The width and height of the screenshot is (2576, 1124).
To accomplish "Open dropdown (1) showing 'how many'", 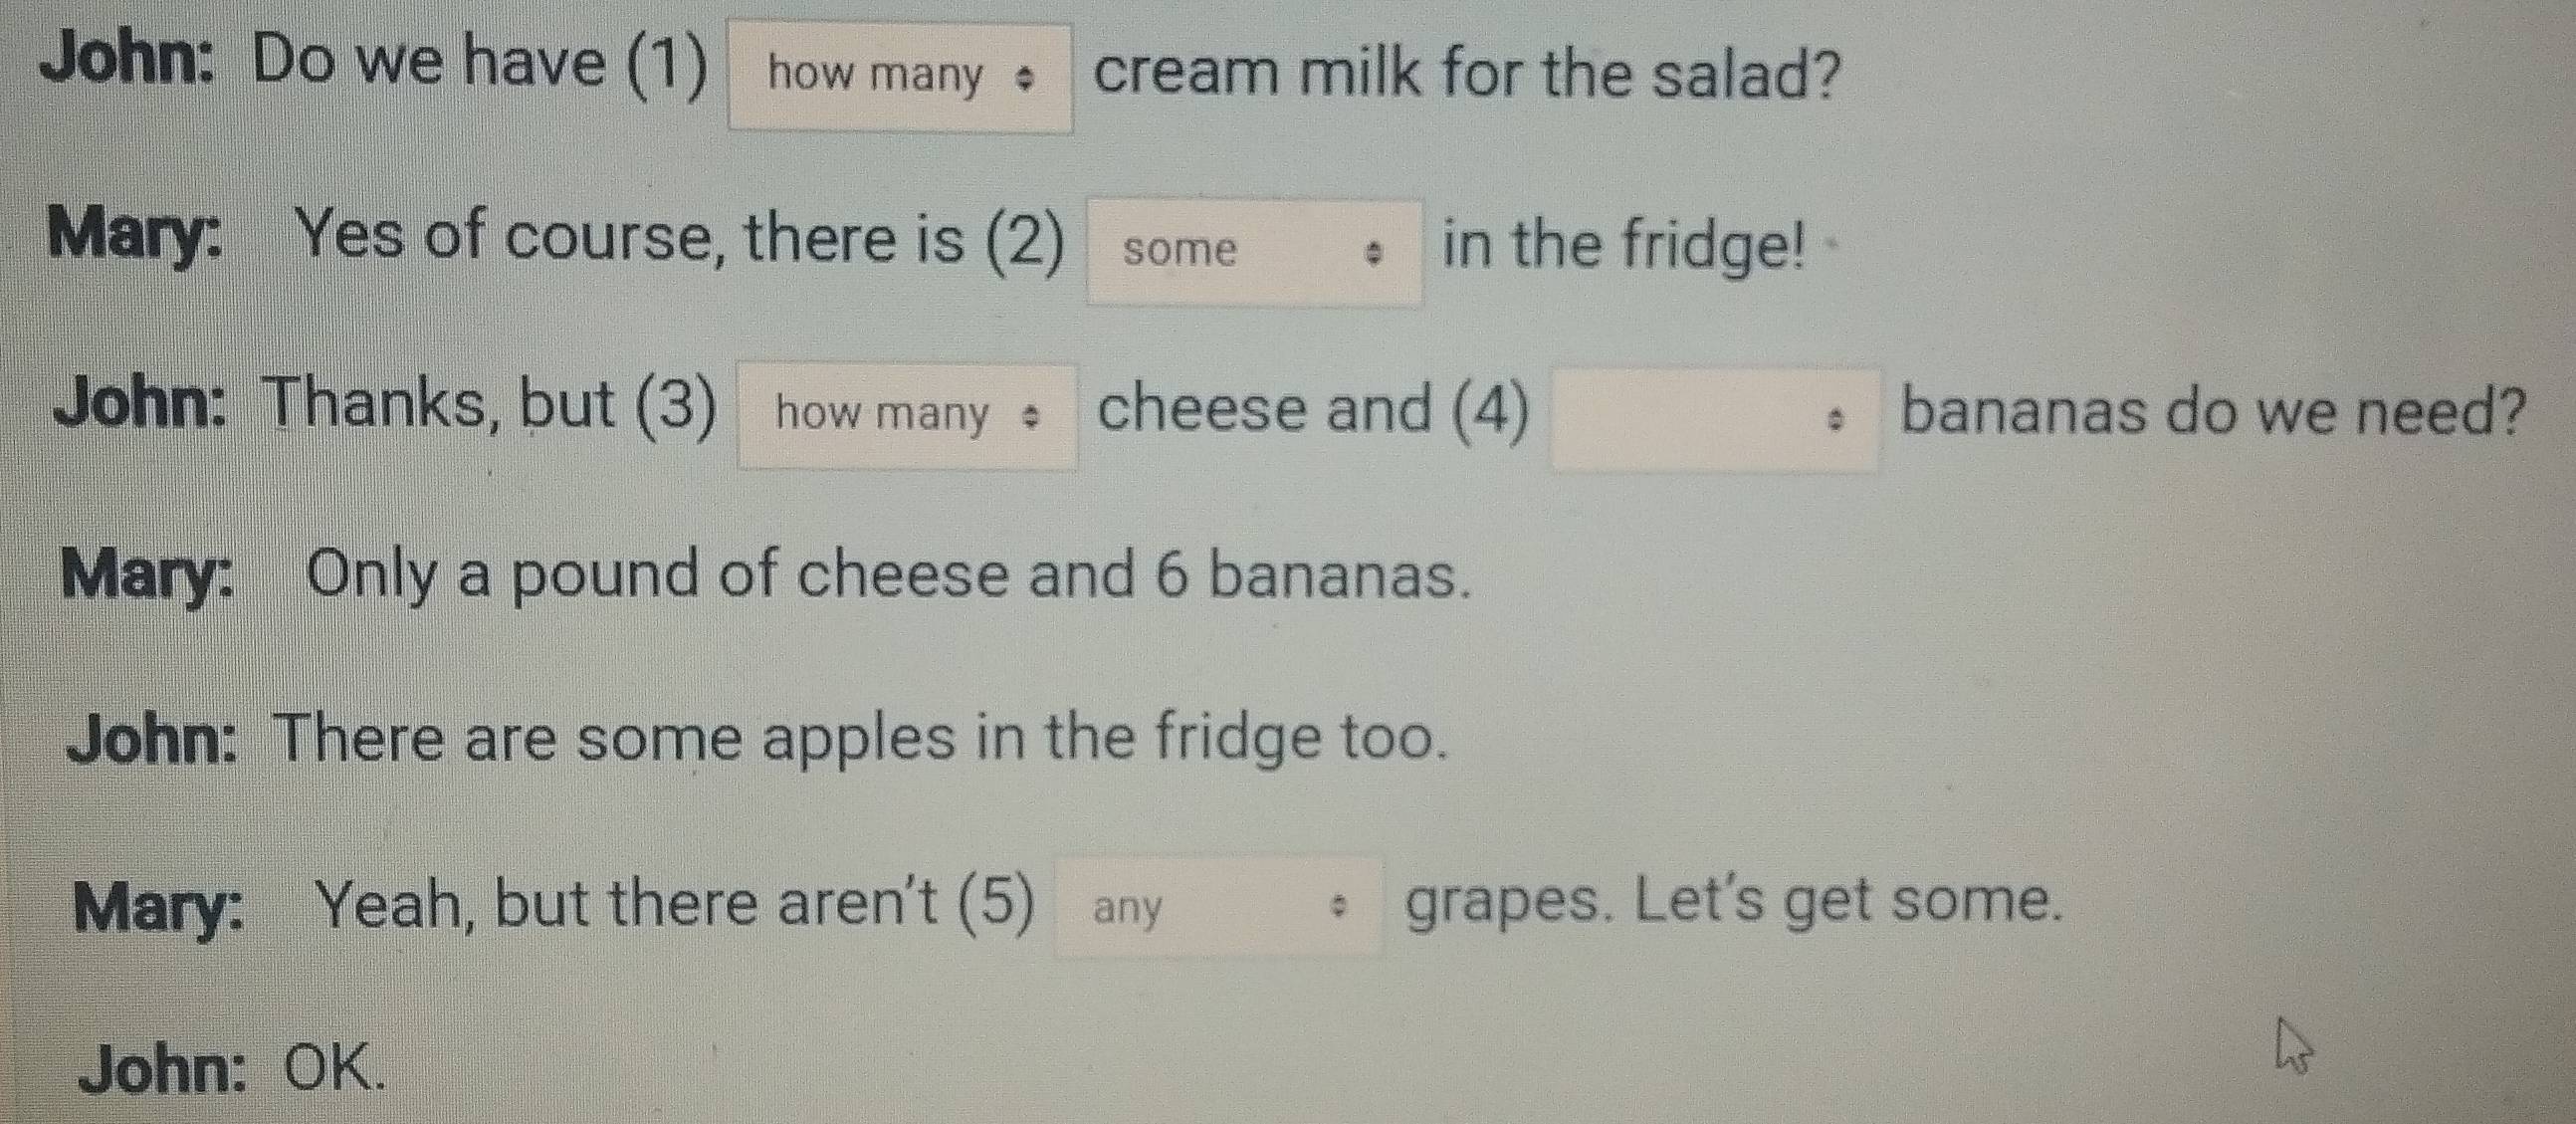I will 900,78.
